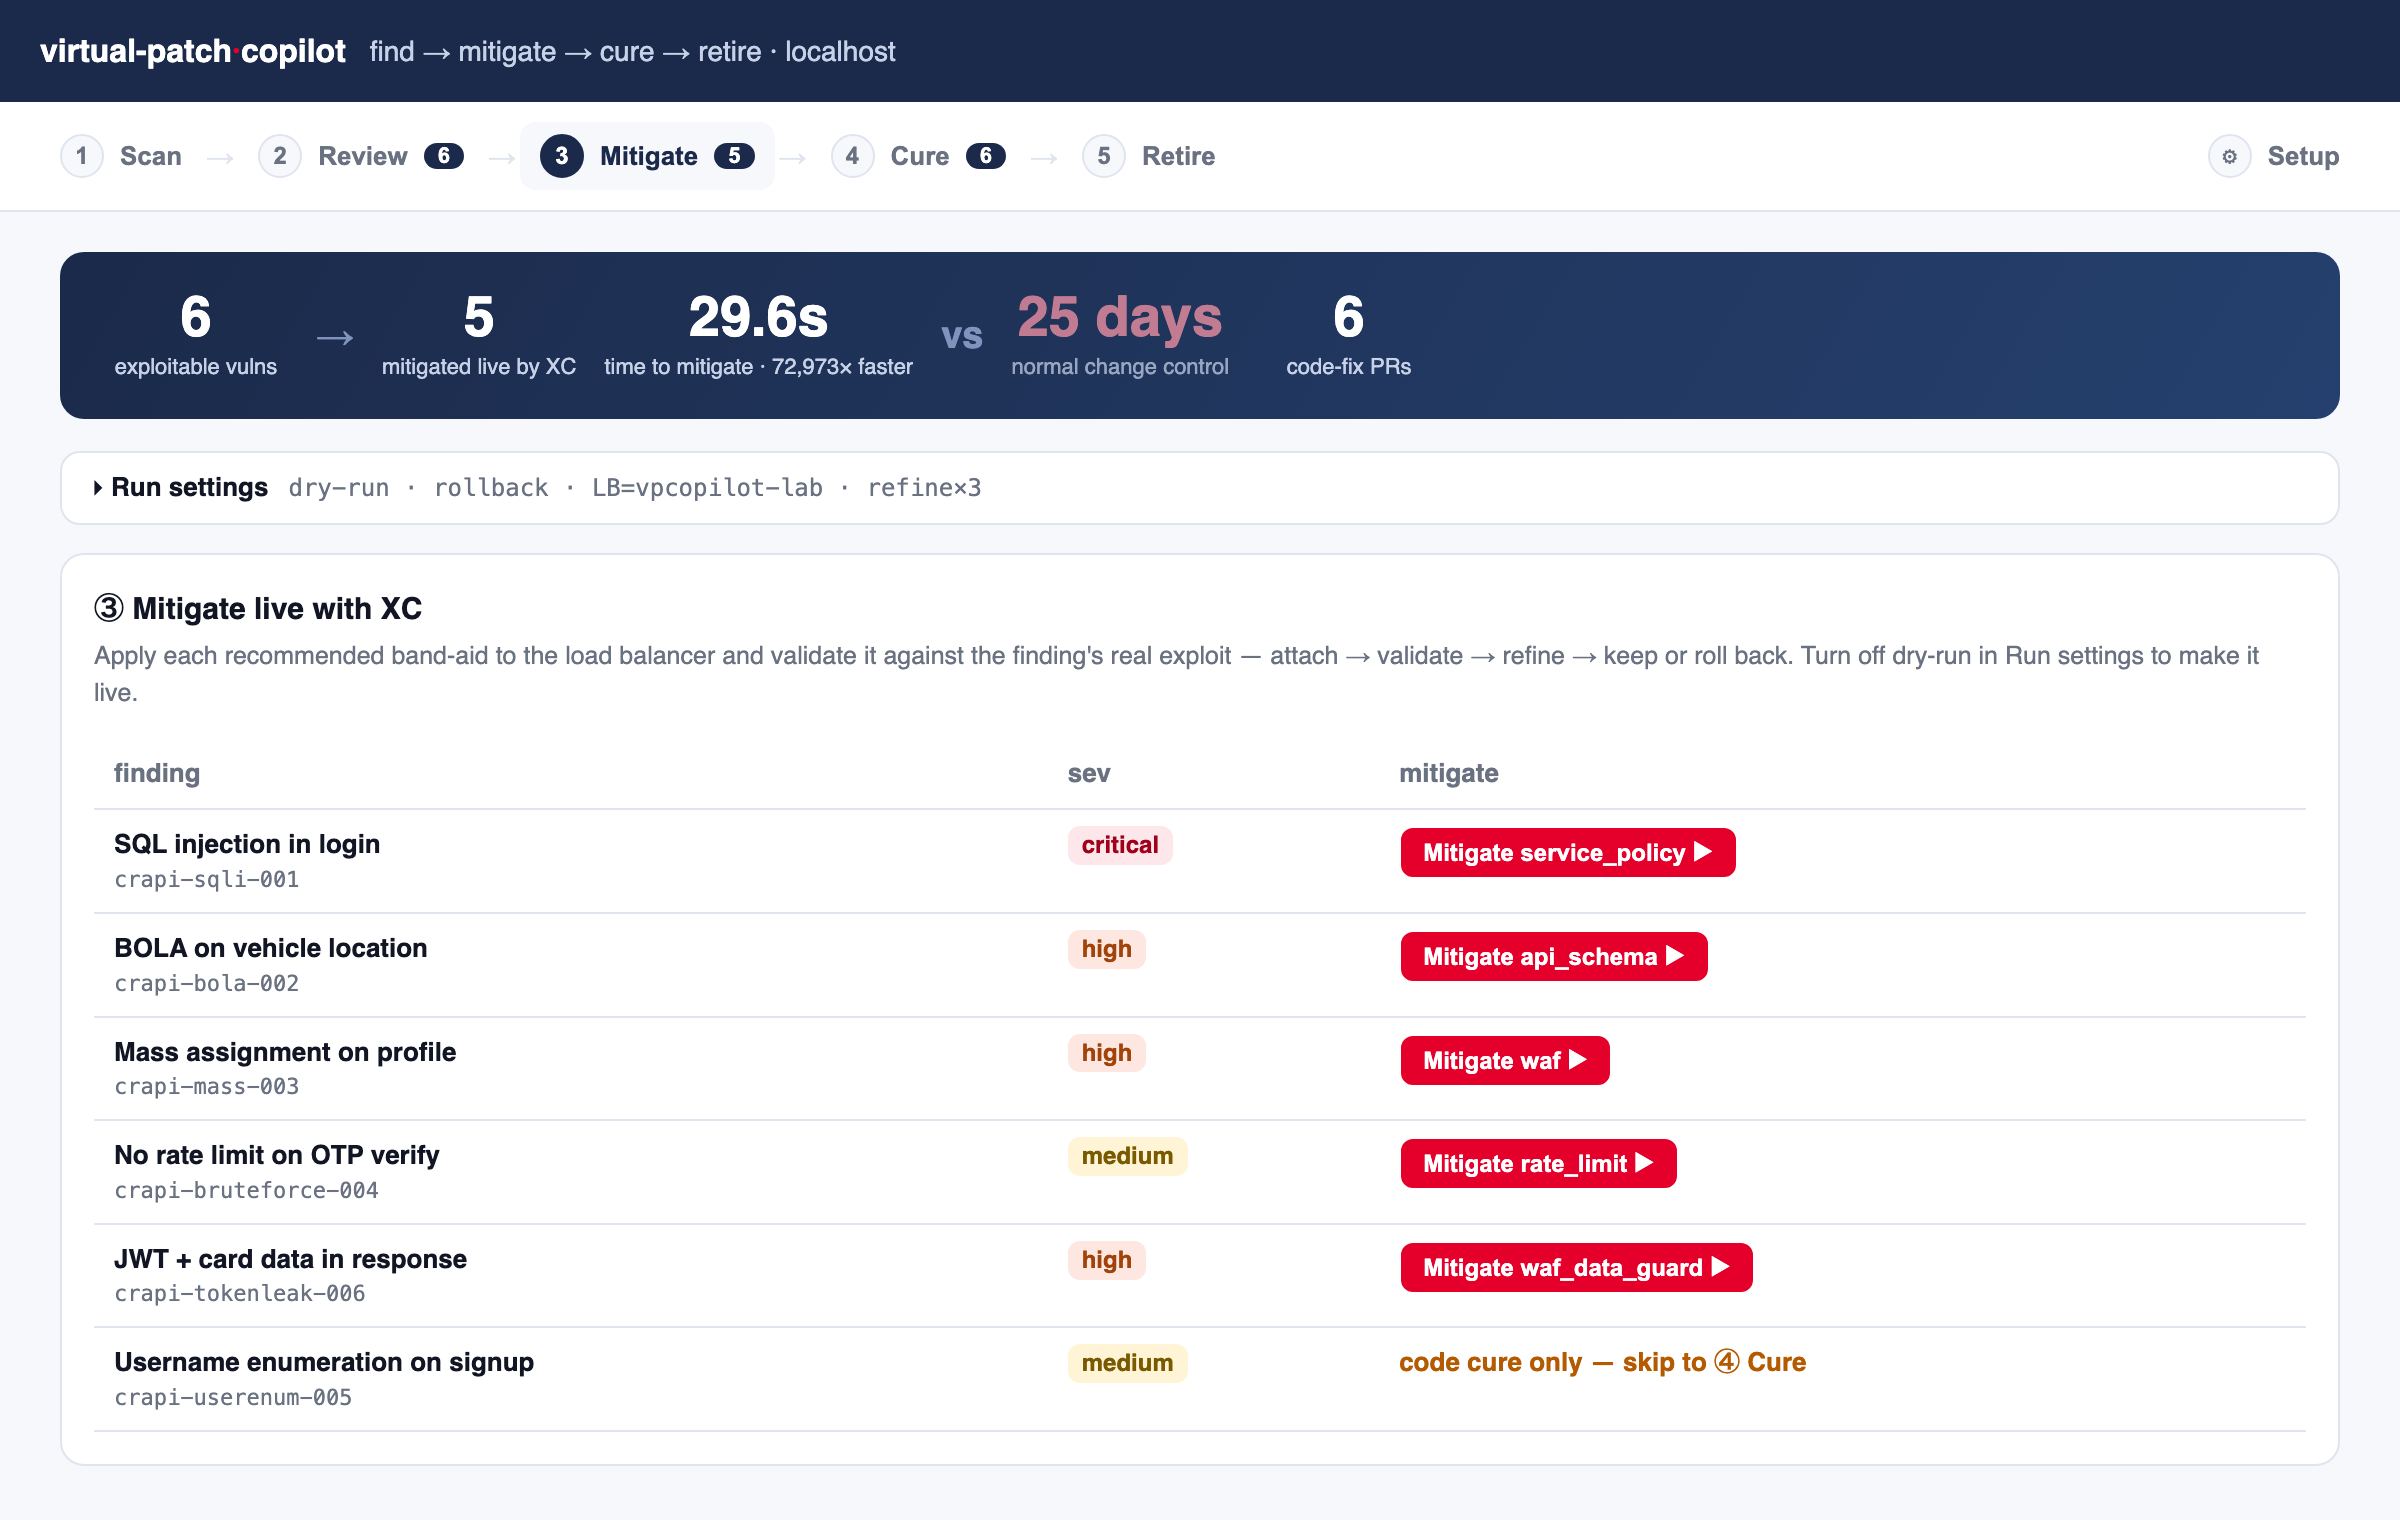Screen dimensions: 2400x1520
Task: Click the step 4 circle number icon
Action: 852,156
